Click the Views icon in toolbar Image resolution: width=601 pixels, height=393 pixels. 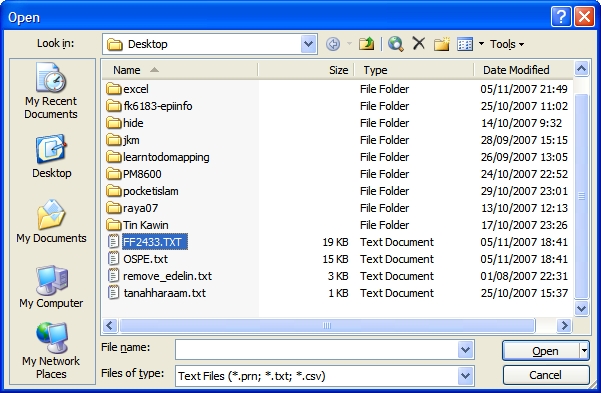point(465,44)
